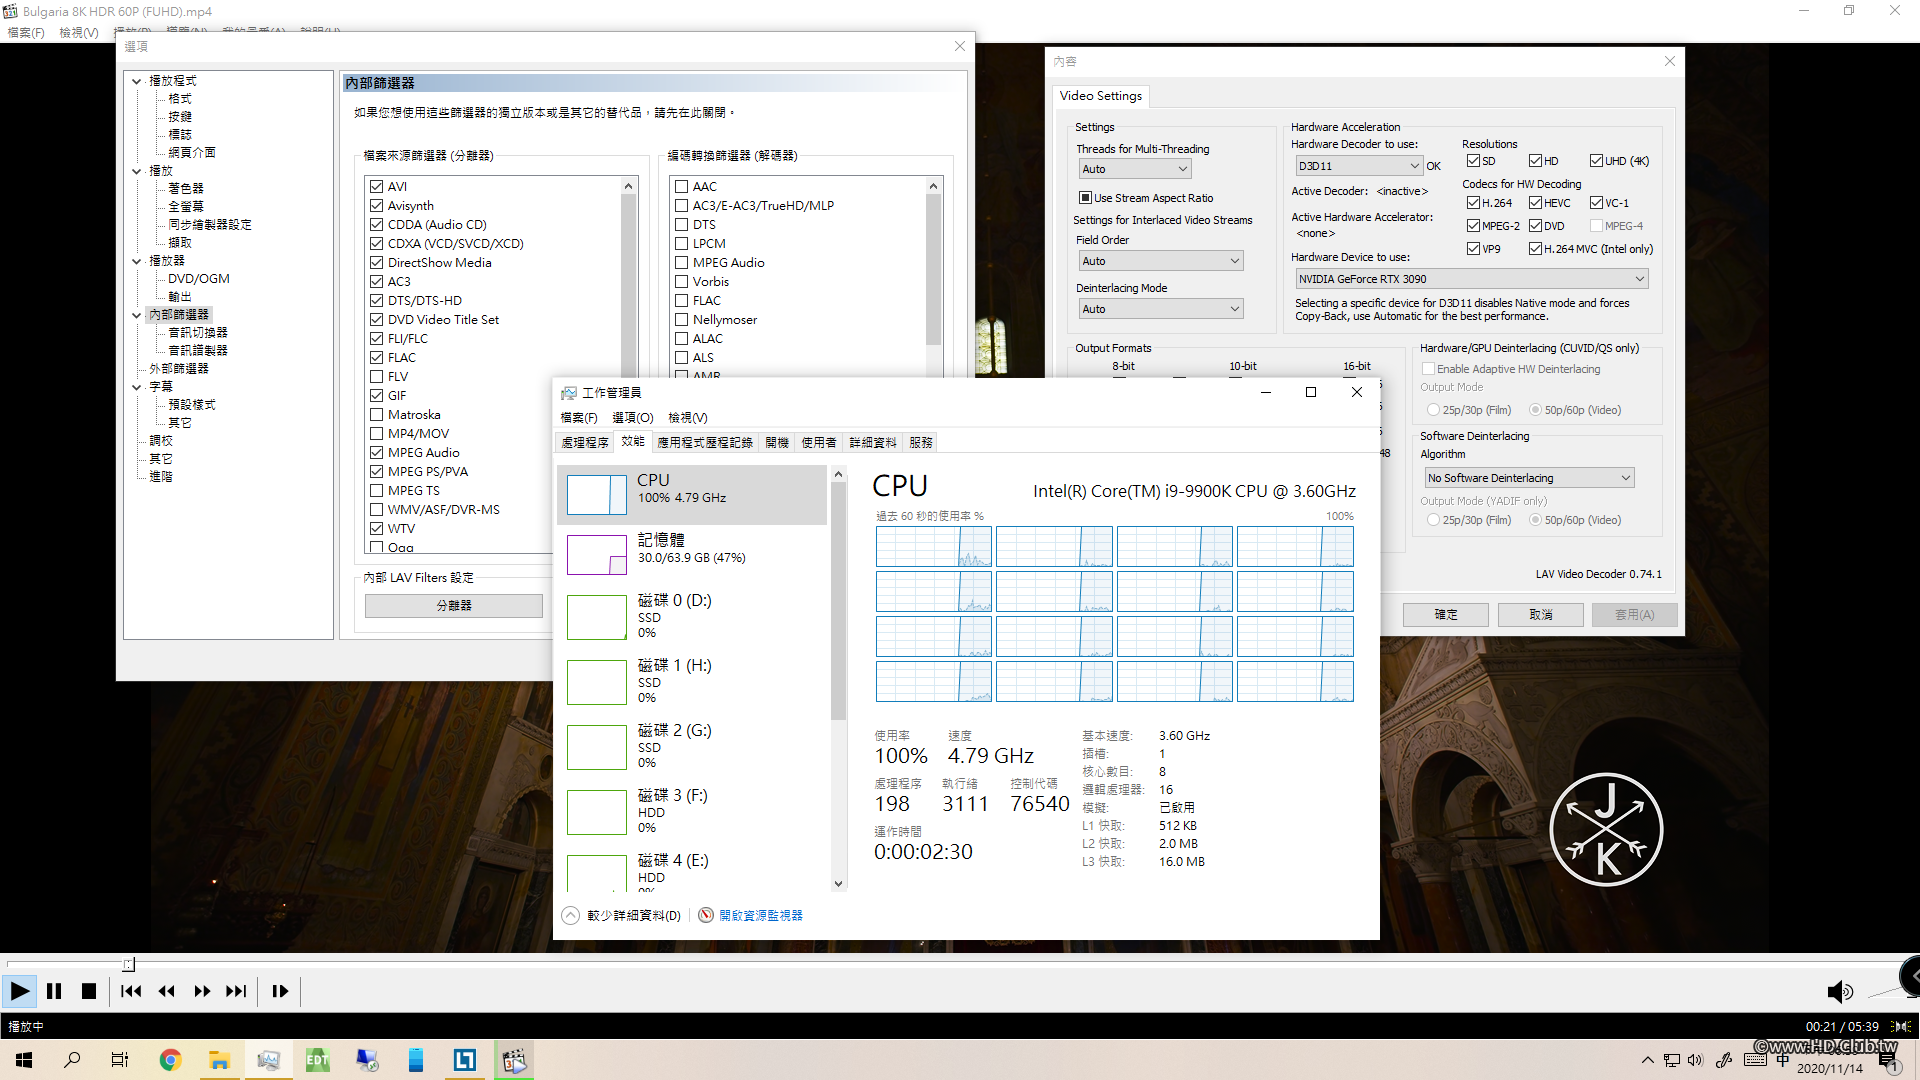The width and height of the screenshot is (1920, 1080).
Task: Switch to the 處理程序 tab in Task Manager
Action: (584, 442)
